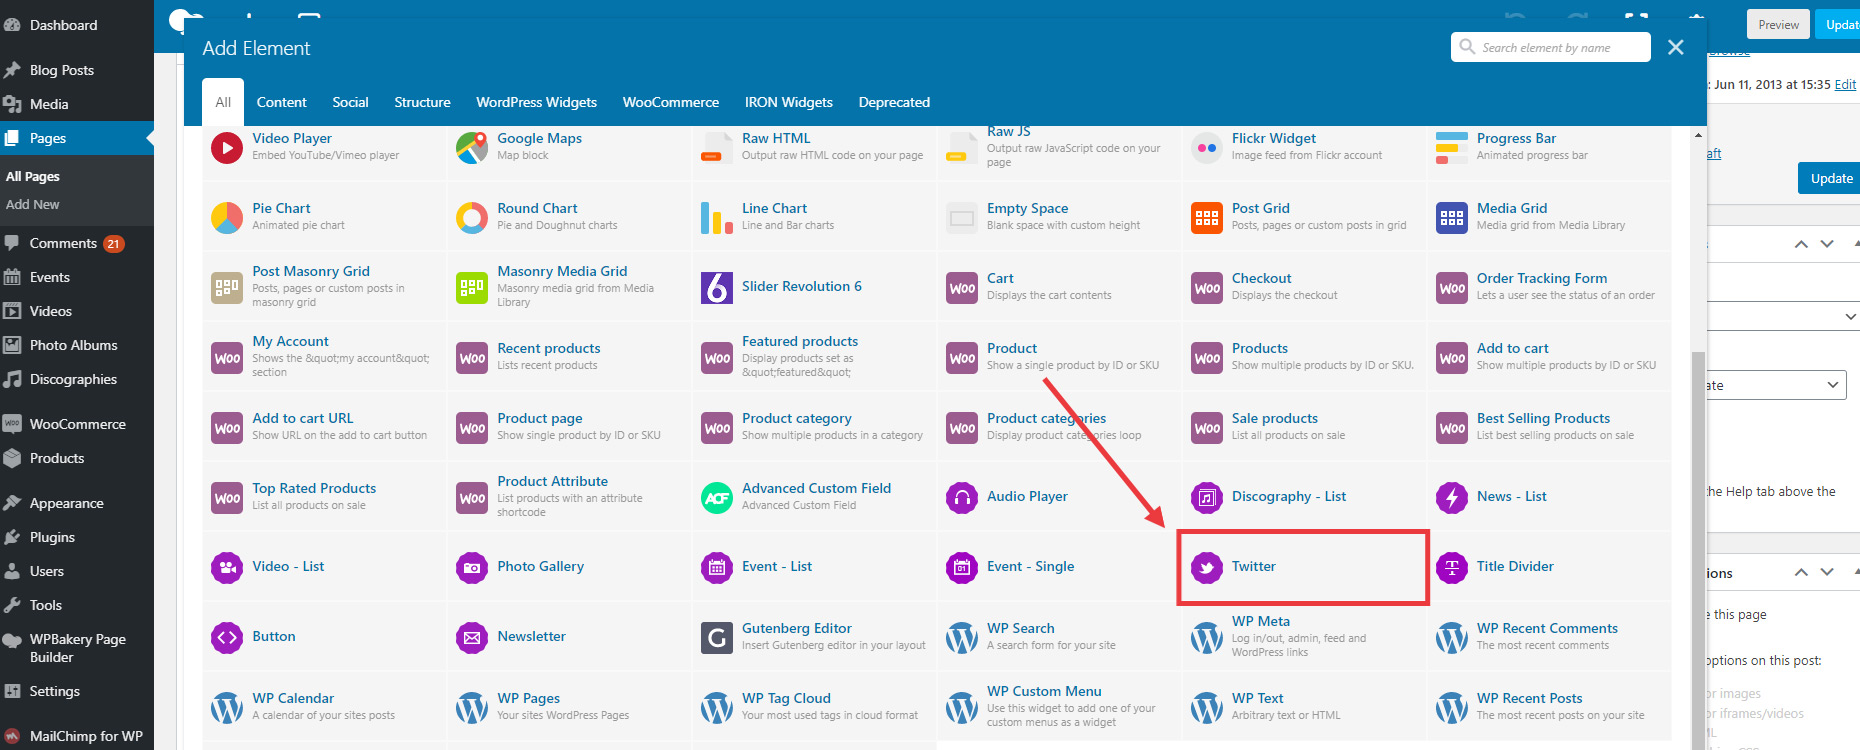1860x750 pixels.
Task: Open Comments in the sidebar
Action: (x=77, y=243)
